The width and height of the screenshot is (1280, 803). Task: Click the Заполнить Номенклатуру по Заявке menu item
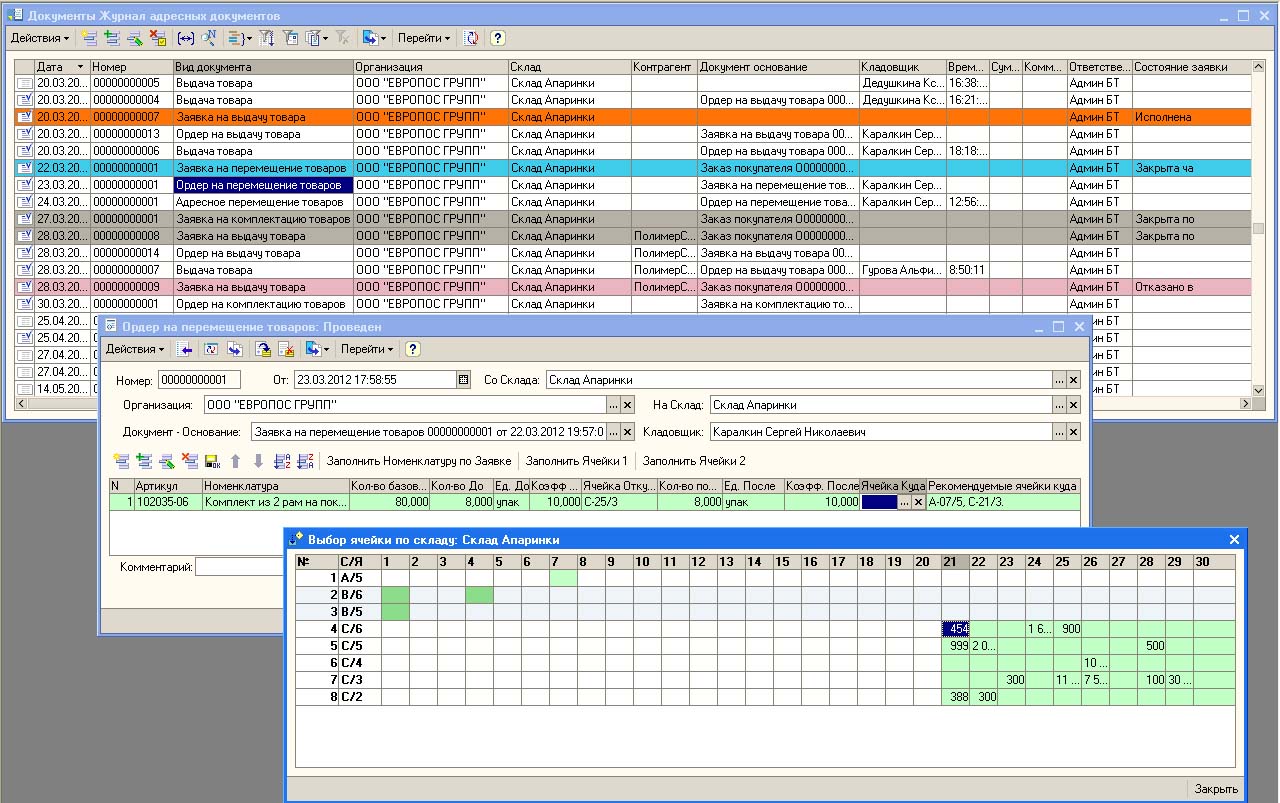[419, 461]
